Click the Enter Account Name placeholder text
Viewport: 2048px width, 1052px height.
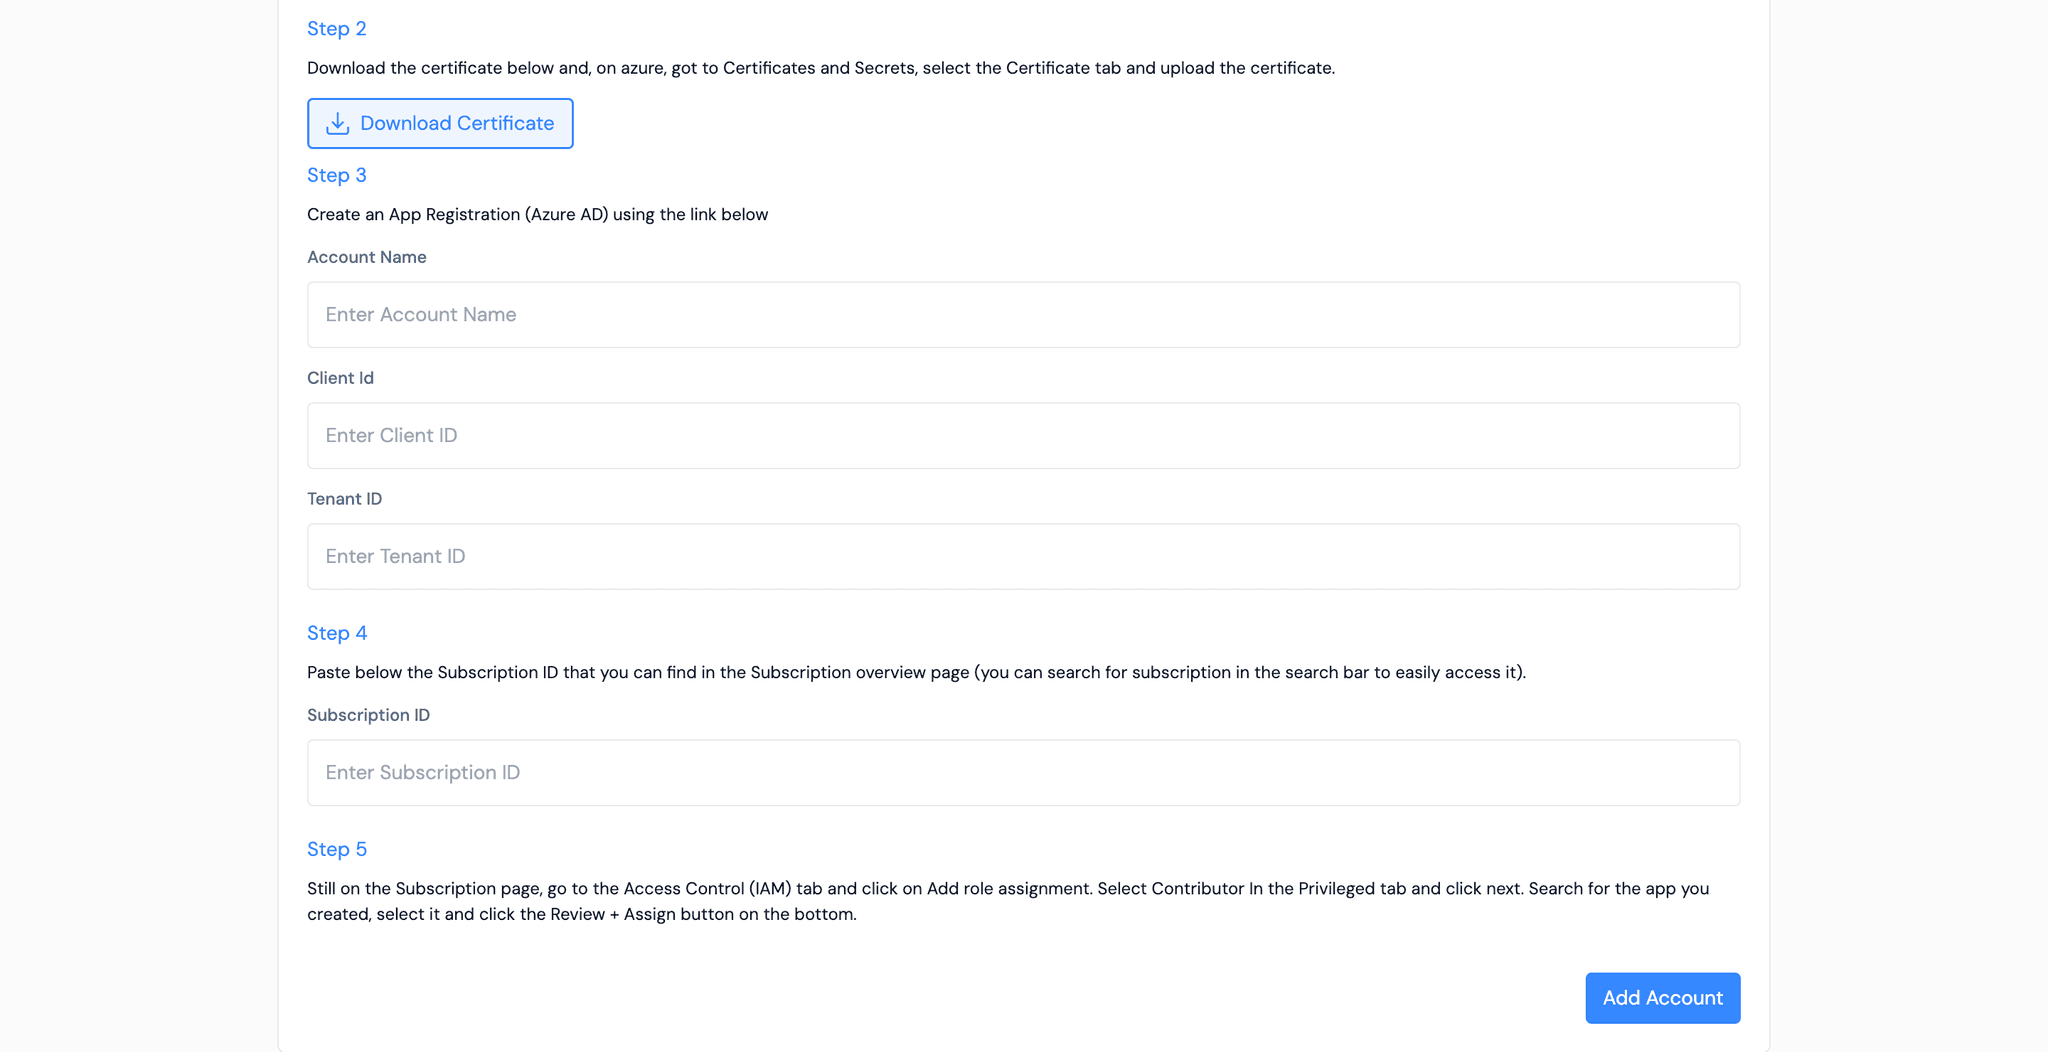point(420,314)
